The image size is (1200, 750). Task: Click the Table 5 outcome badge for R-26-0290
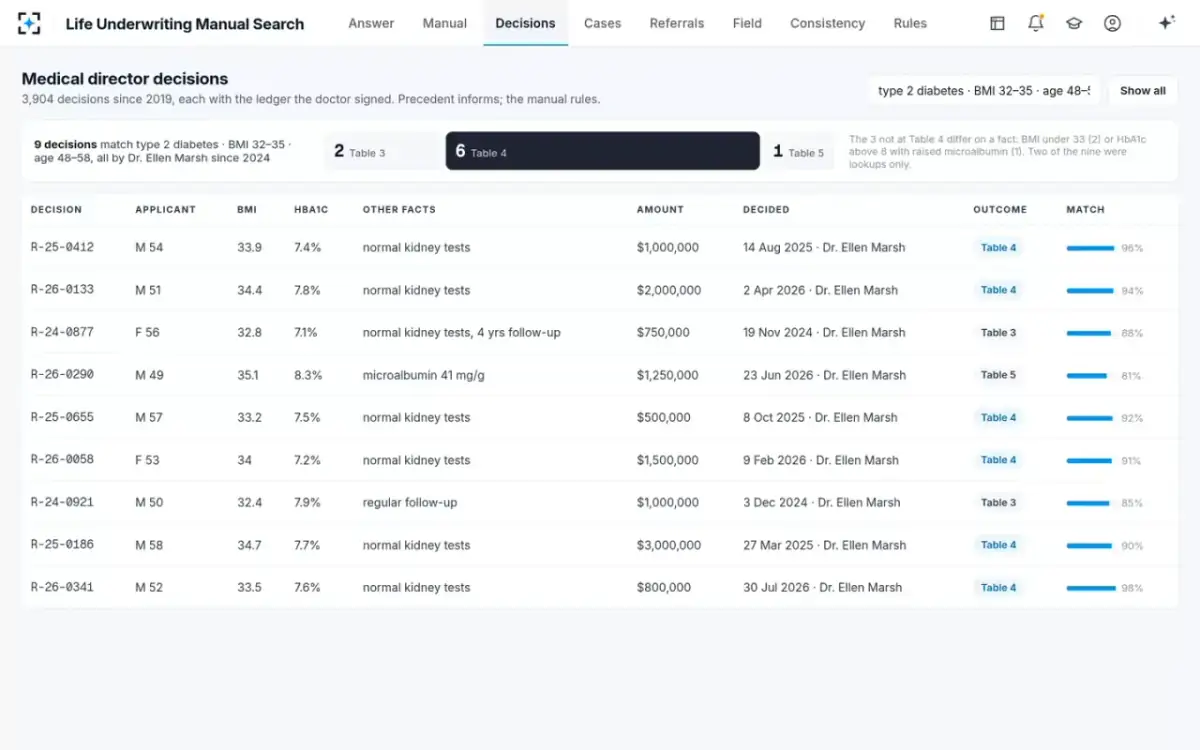click(998, 375)
